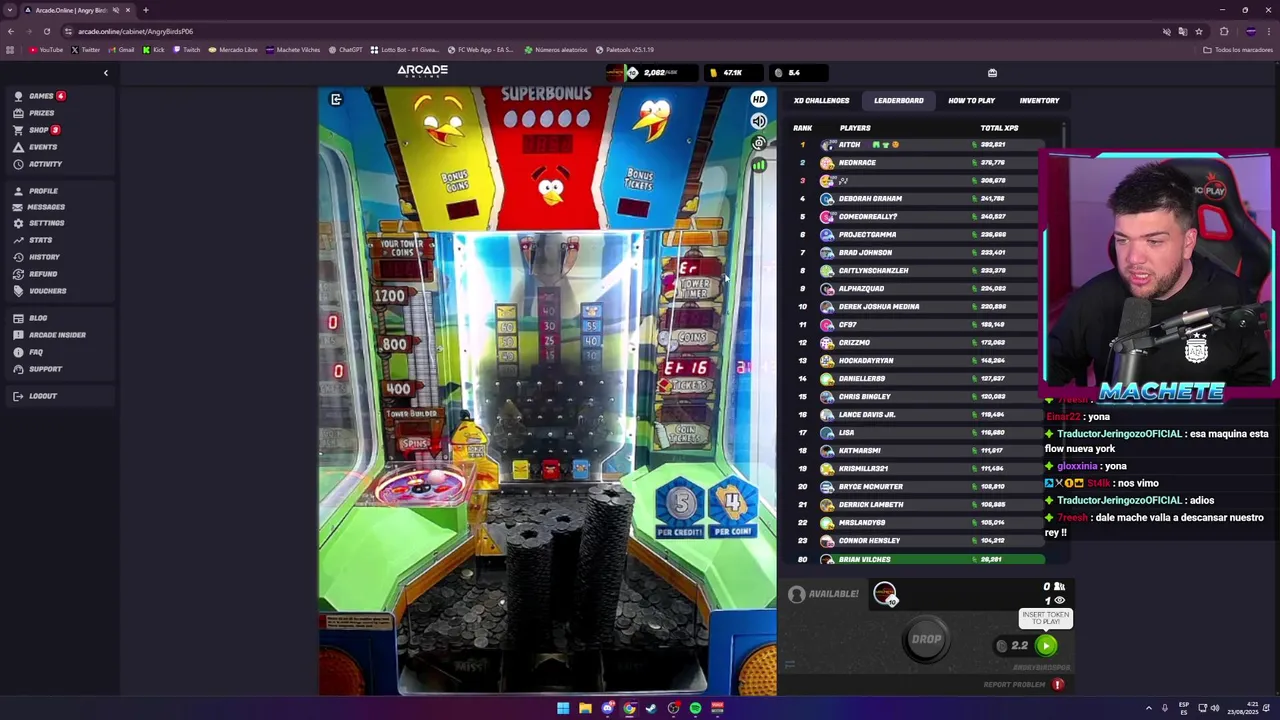Click the Arcade Online logo
The height and width of the screenshot is (720, 1280).
422,71
